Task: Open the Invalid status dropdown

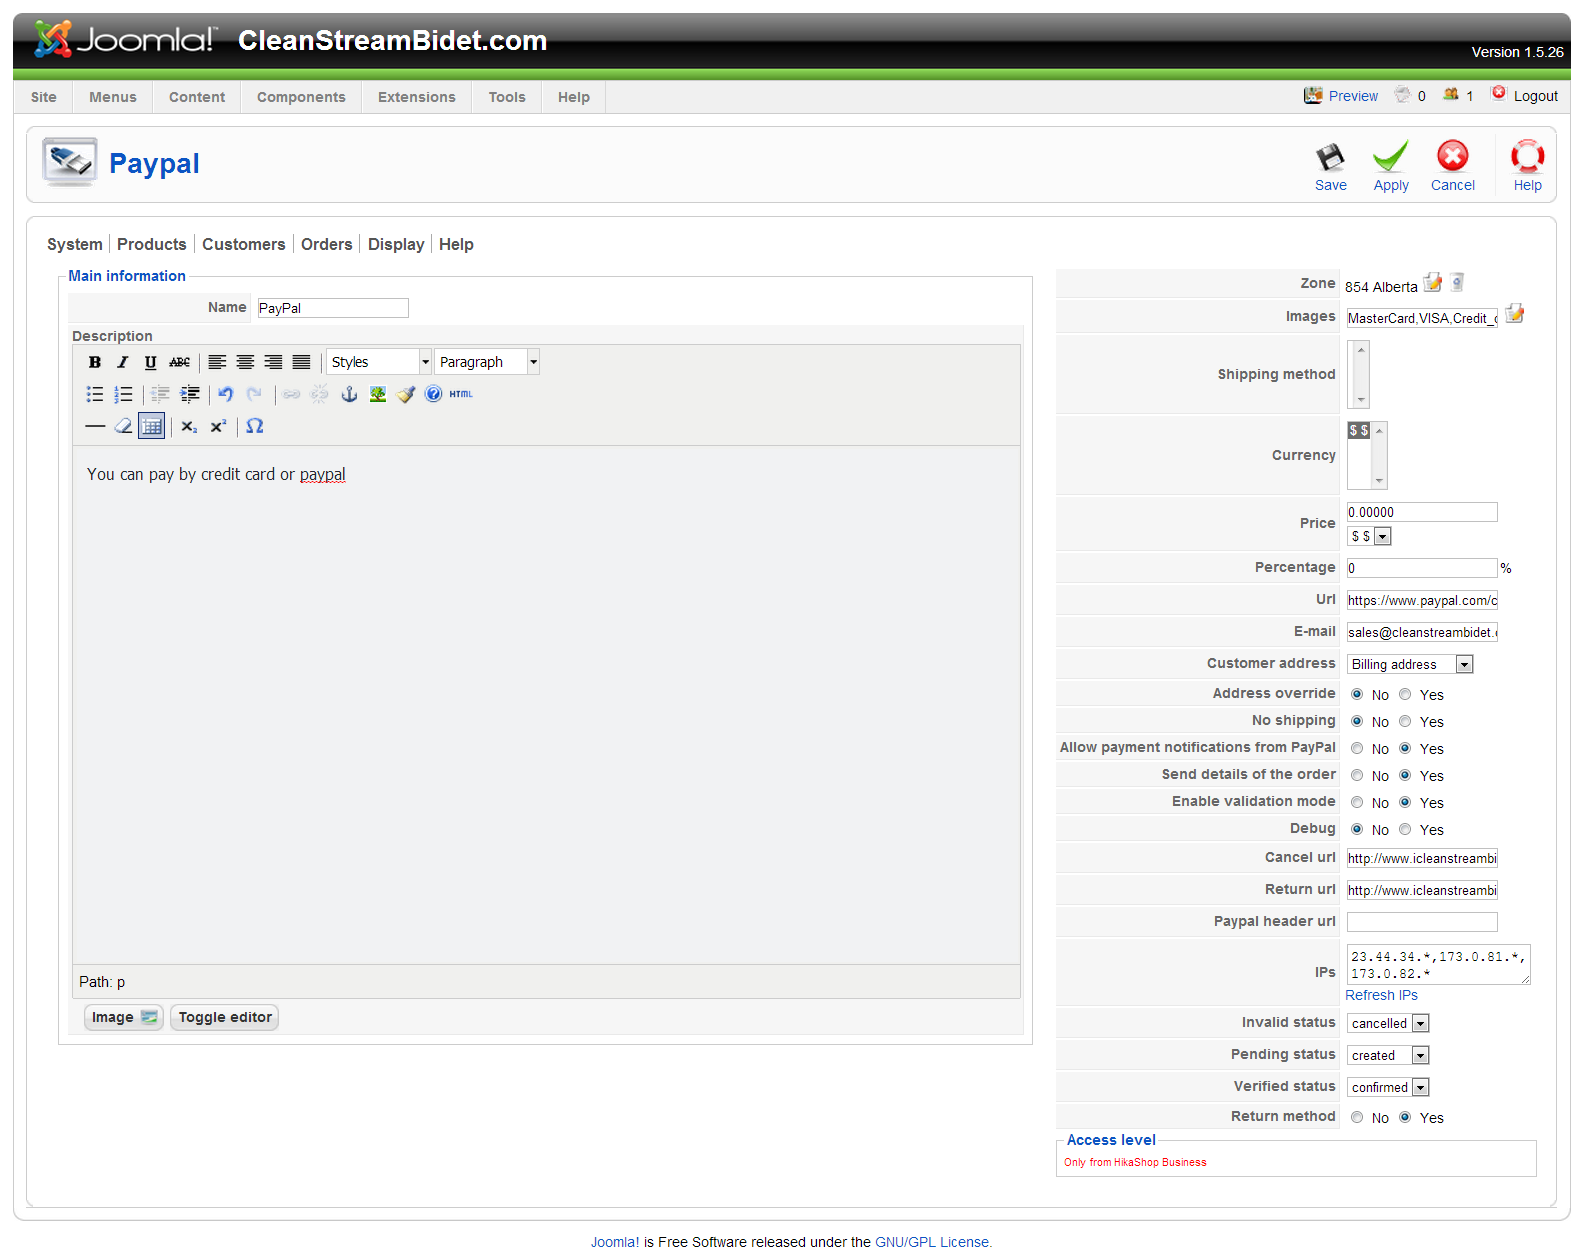Action: coord(1388,1023)
